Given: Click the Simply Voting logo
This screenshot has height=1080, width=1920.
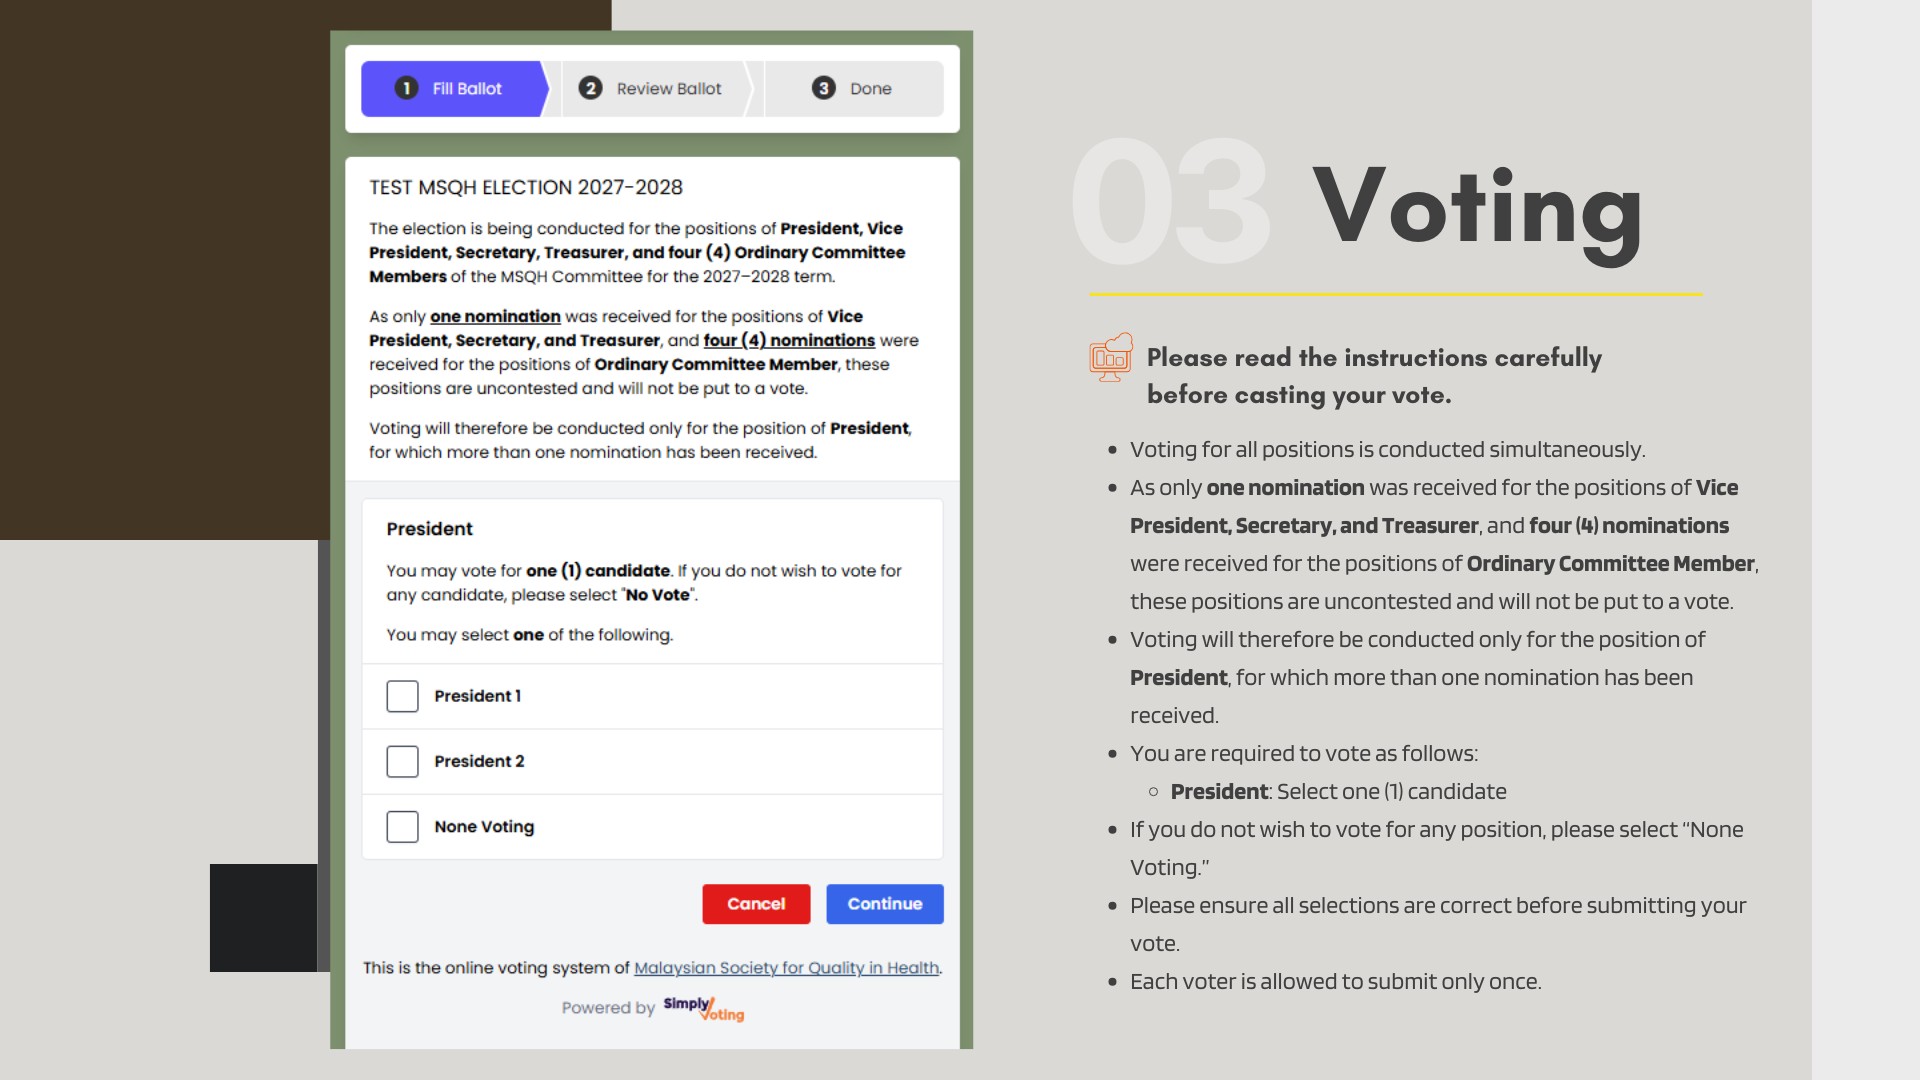Looking at the screenshot, I should [703, 1008].
